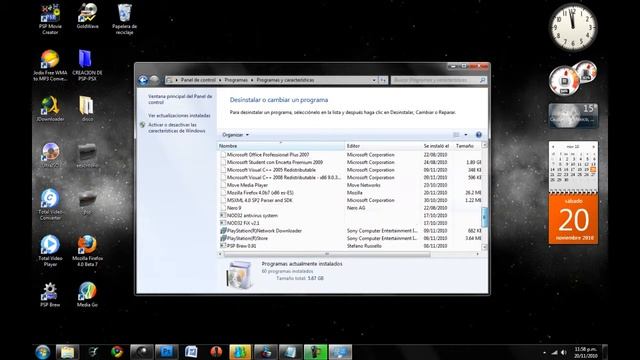
Task: Click the network signal tray icon
Action: 554,352
